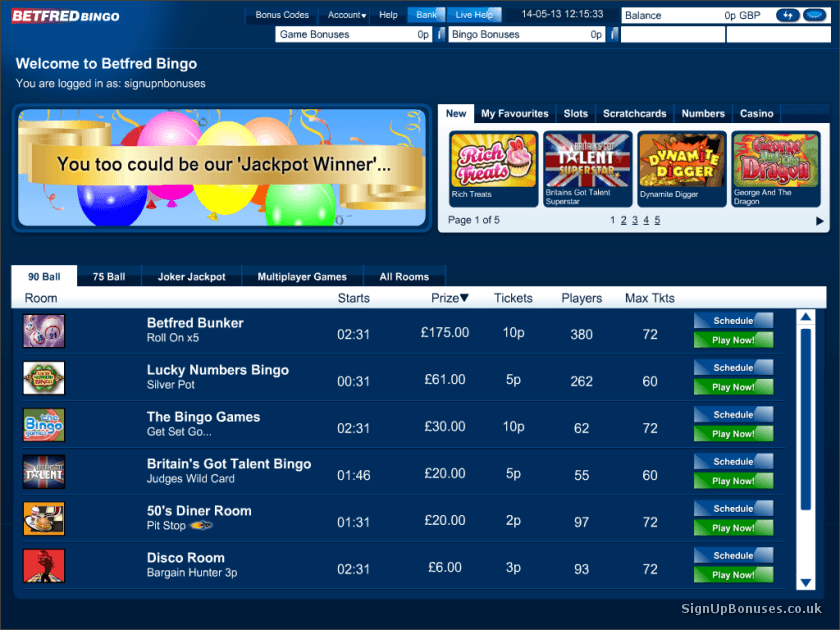Click the scroll up arrow in room list
Viewport: 840px width, 630px height.
click(x=806, y=317)
